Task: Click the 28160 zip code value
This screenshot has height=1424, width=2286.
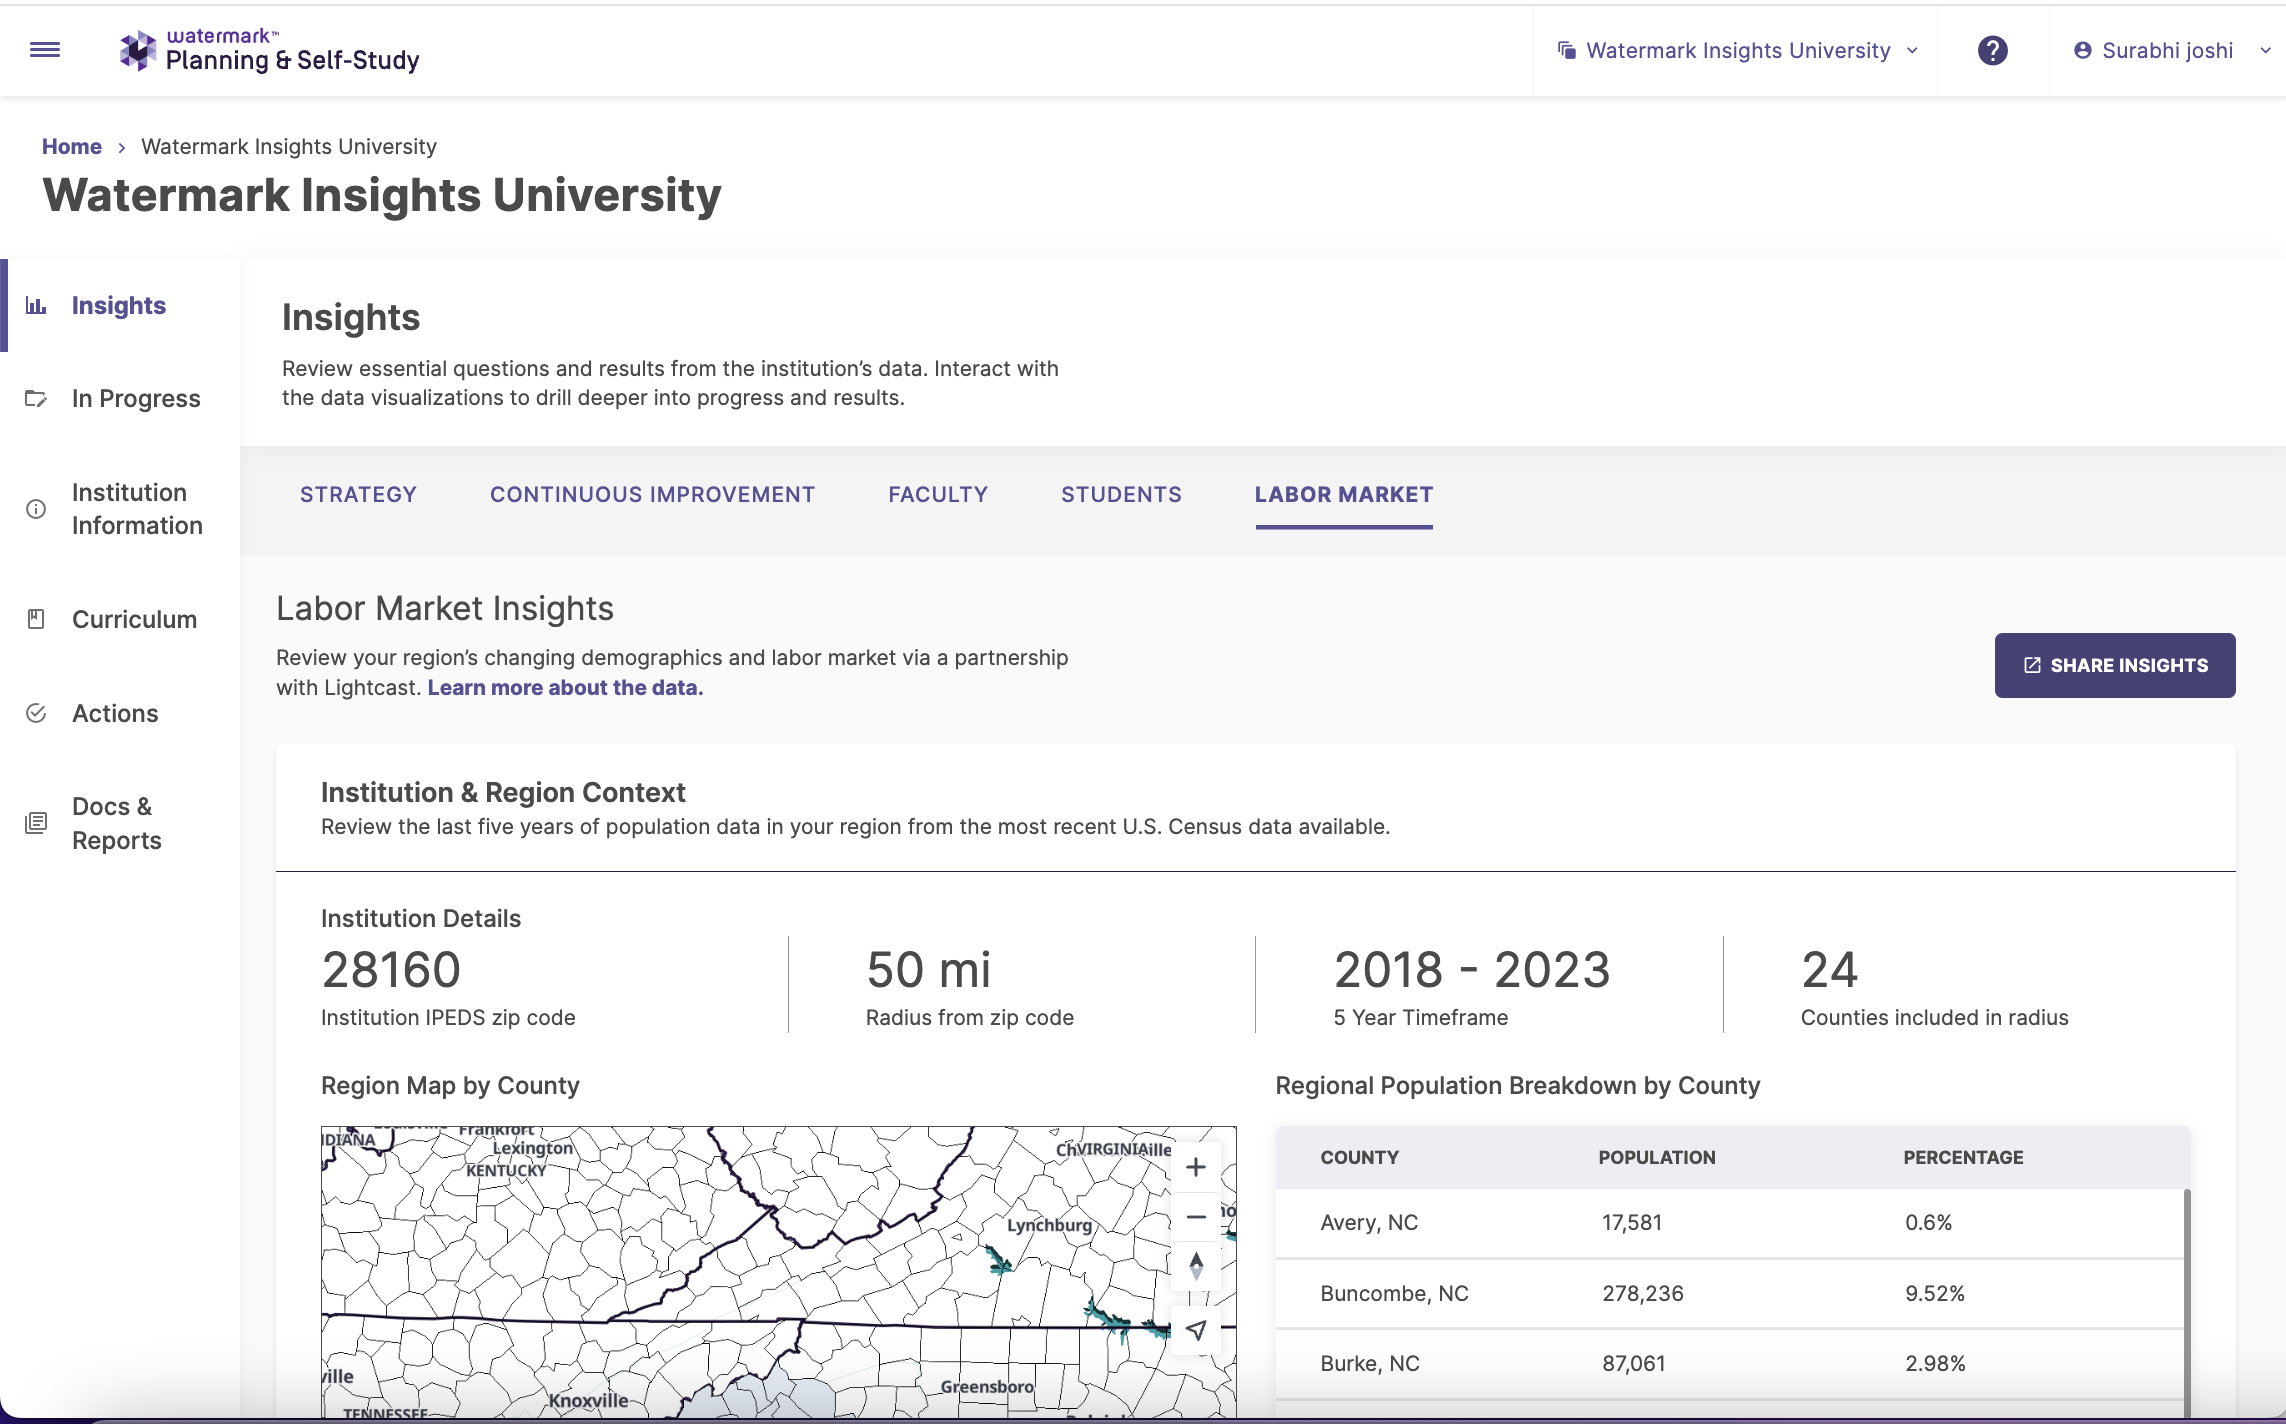Action: 391,970
